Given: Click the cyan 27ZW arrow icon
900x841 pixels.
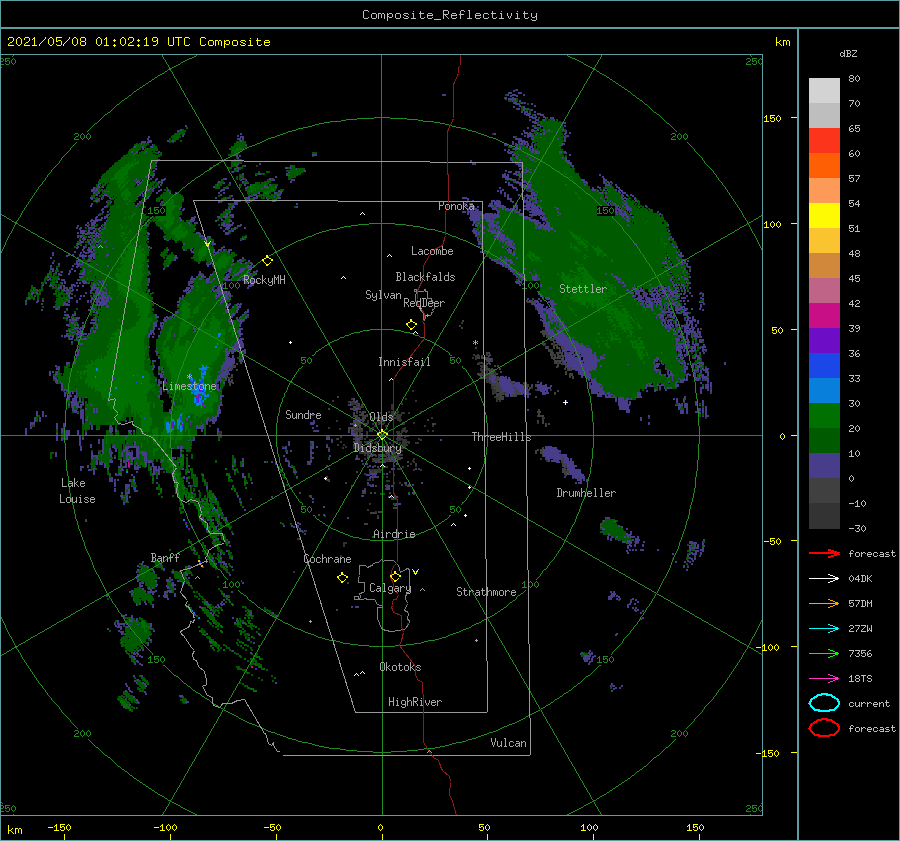Looking at the screenshot, I should 824,629.
